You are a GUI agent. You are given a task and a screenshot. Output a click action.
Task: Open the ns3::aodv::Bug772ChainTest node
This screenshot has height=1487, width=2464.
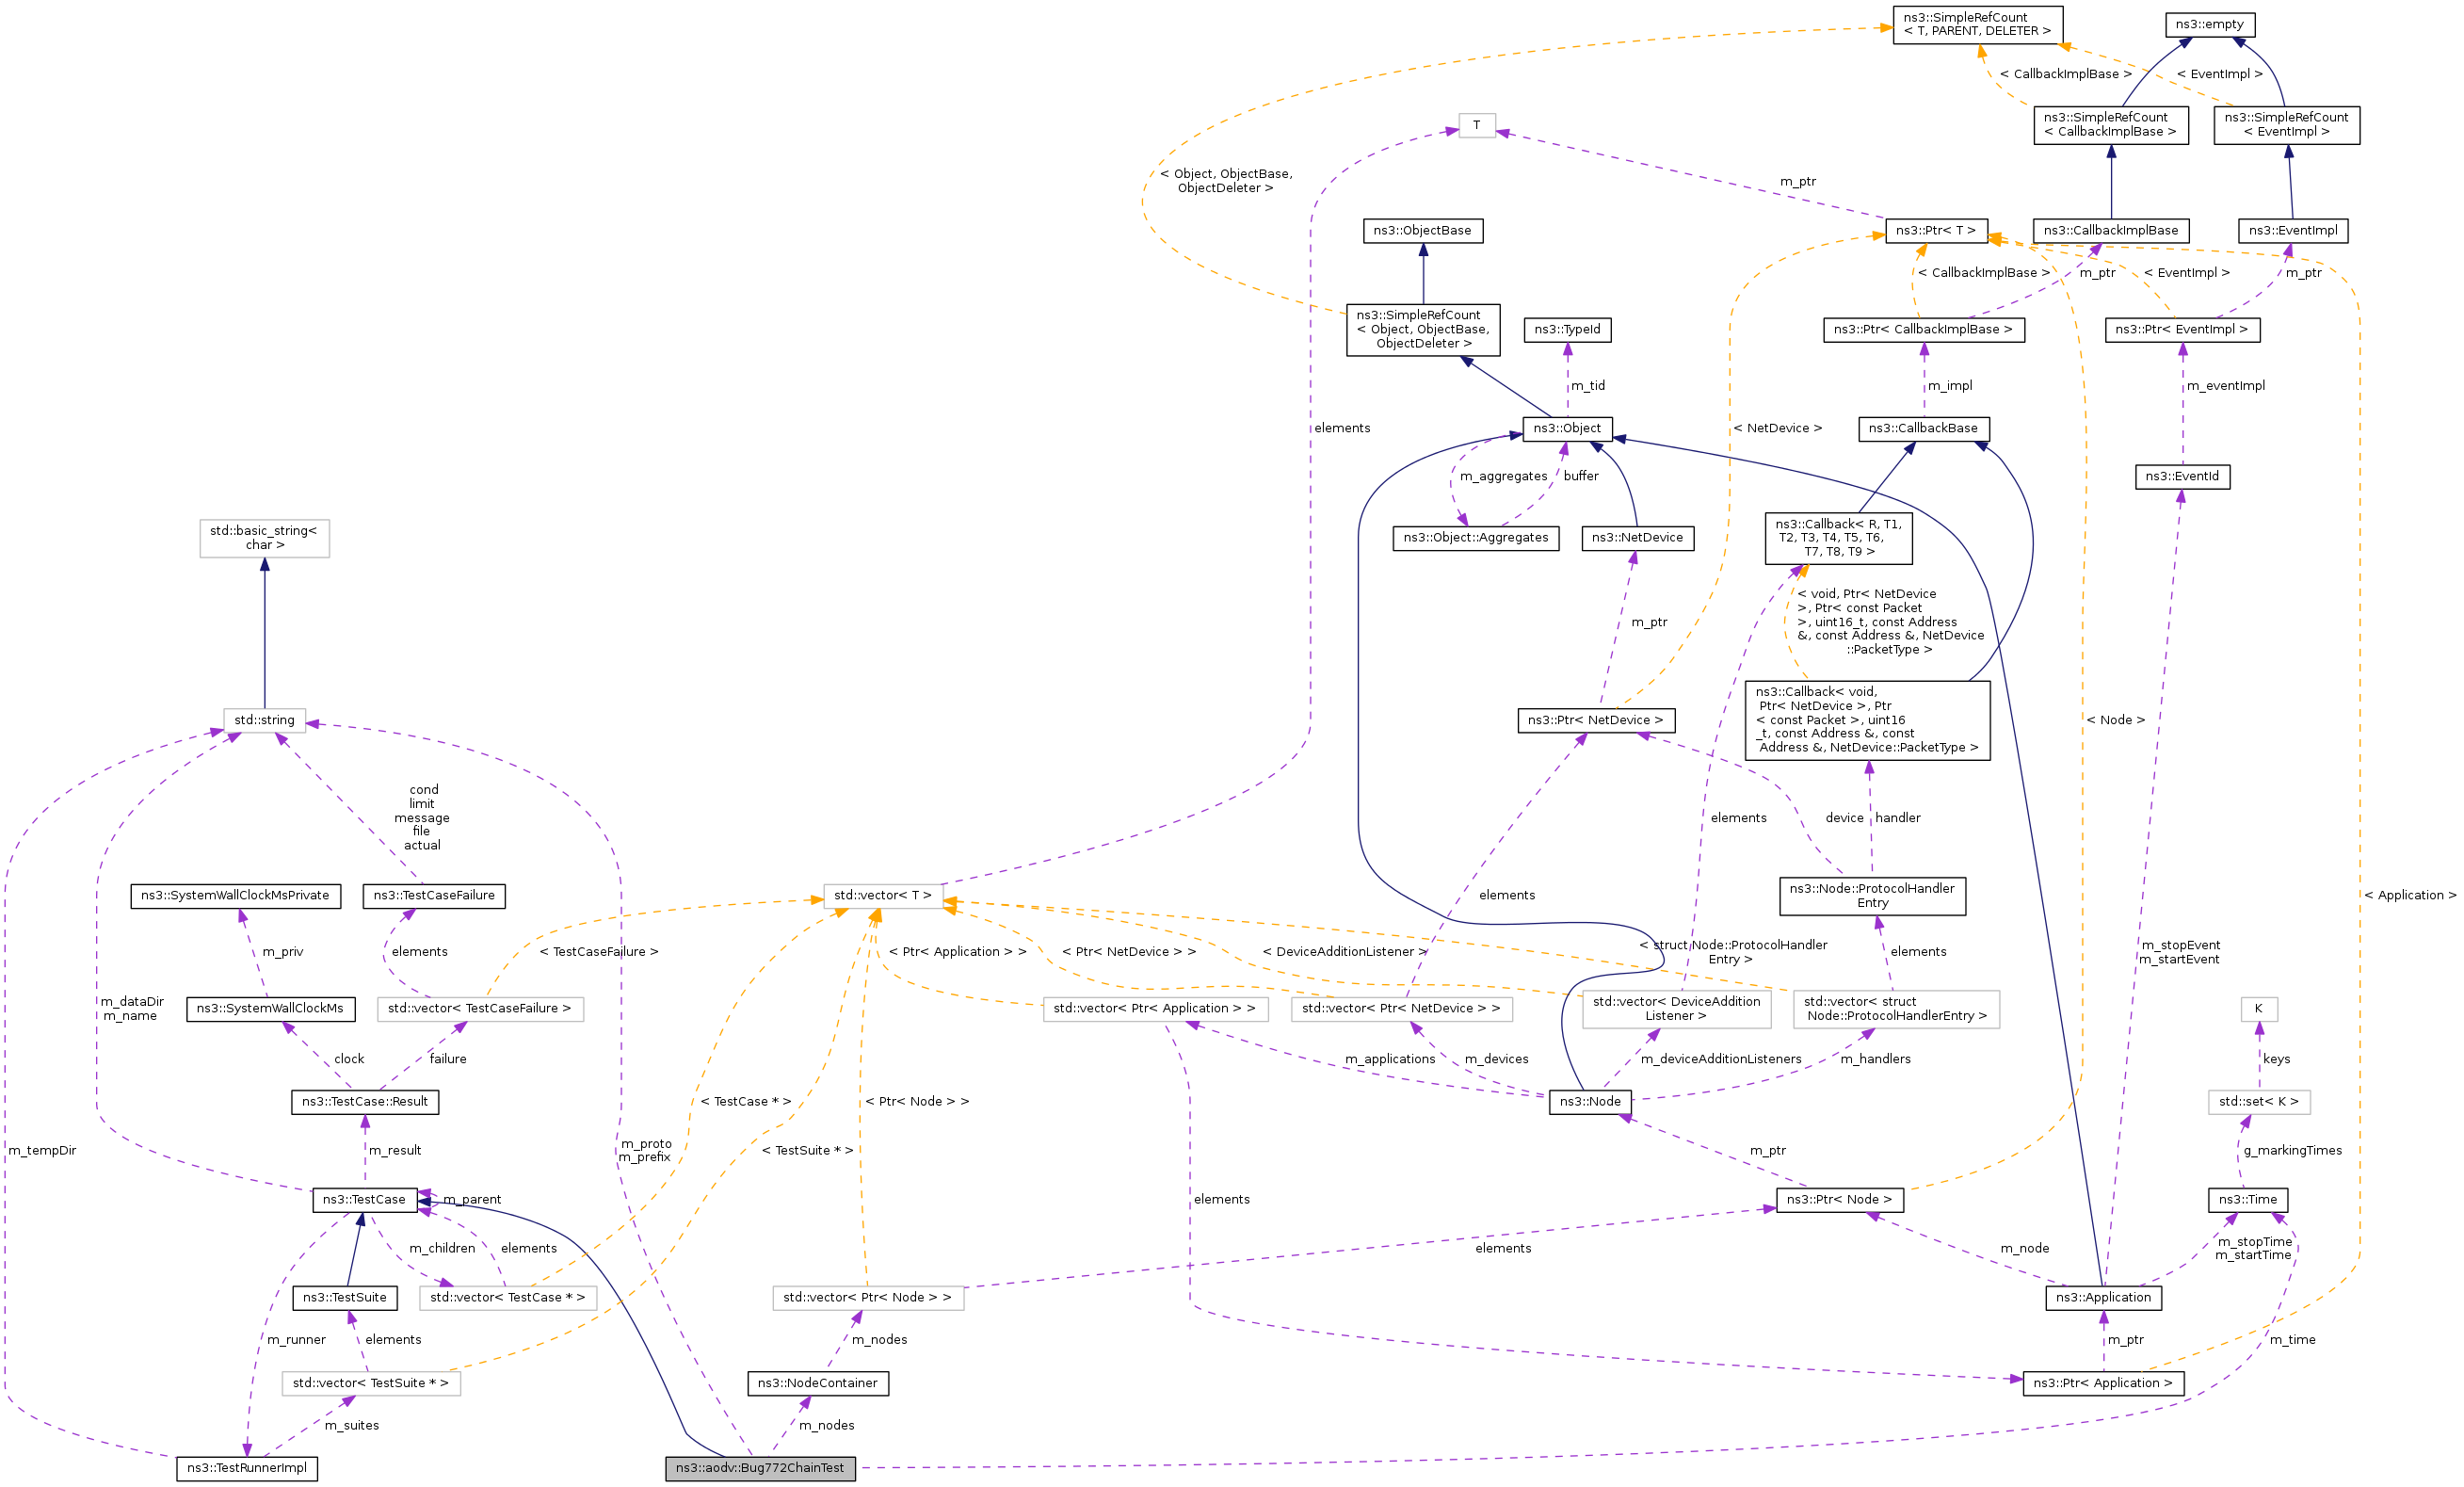[x=760, y=1468]
